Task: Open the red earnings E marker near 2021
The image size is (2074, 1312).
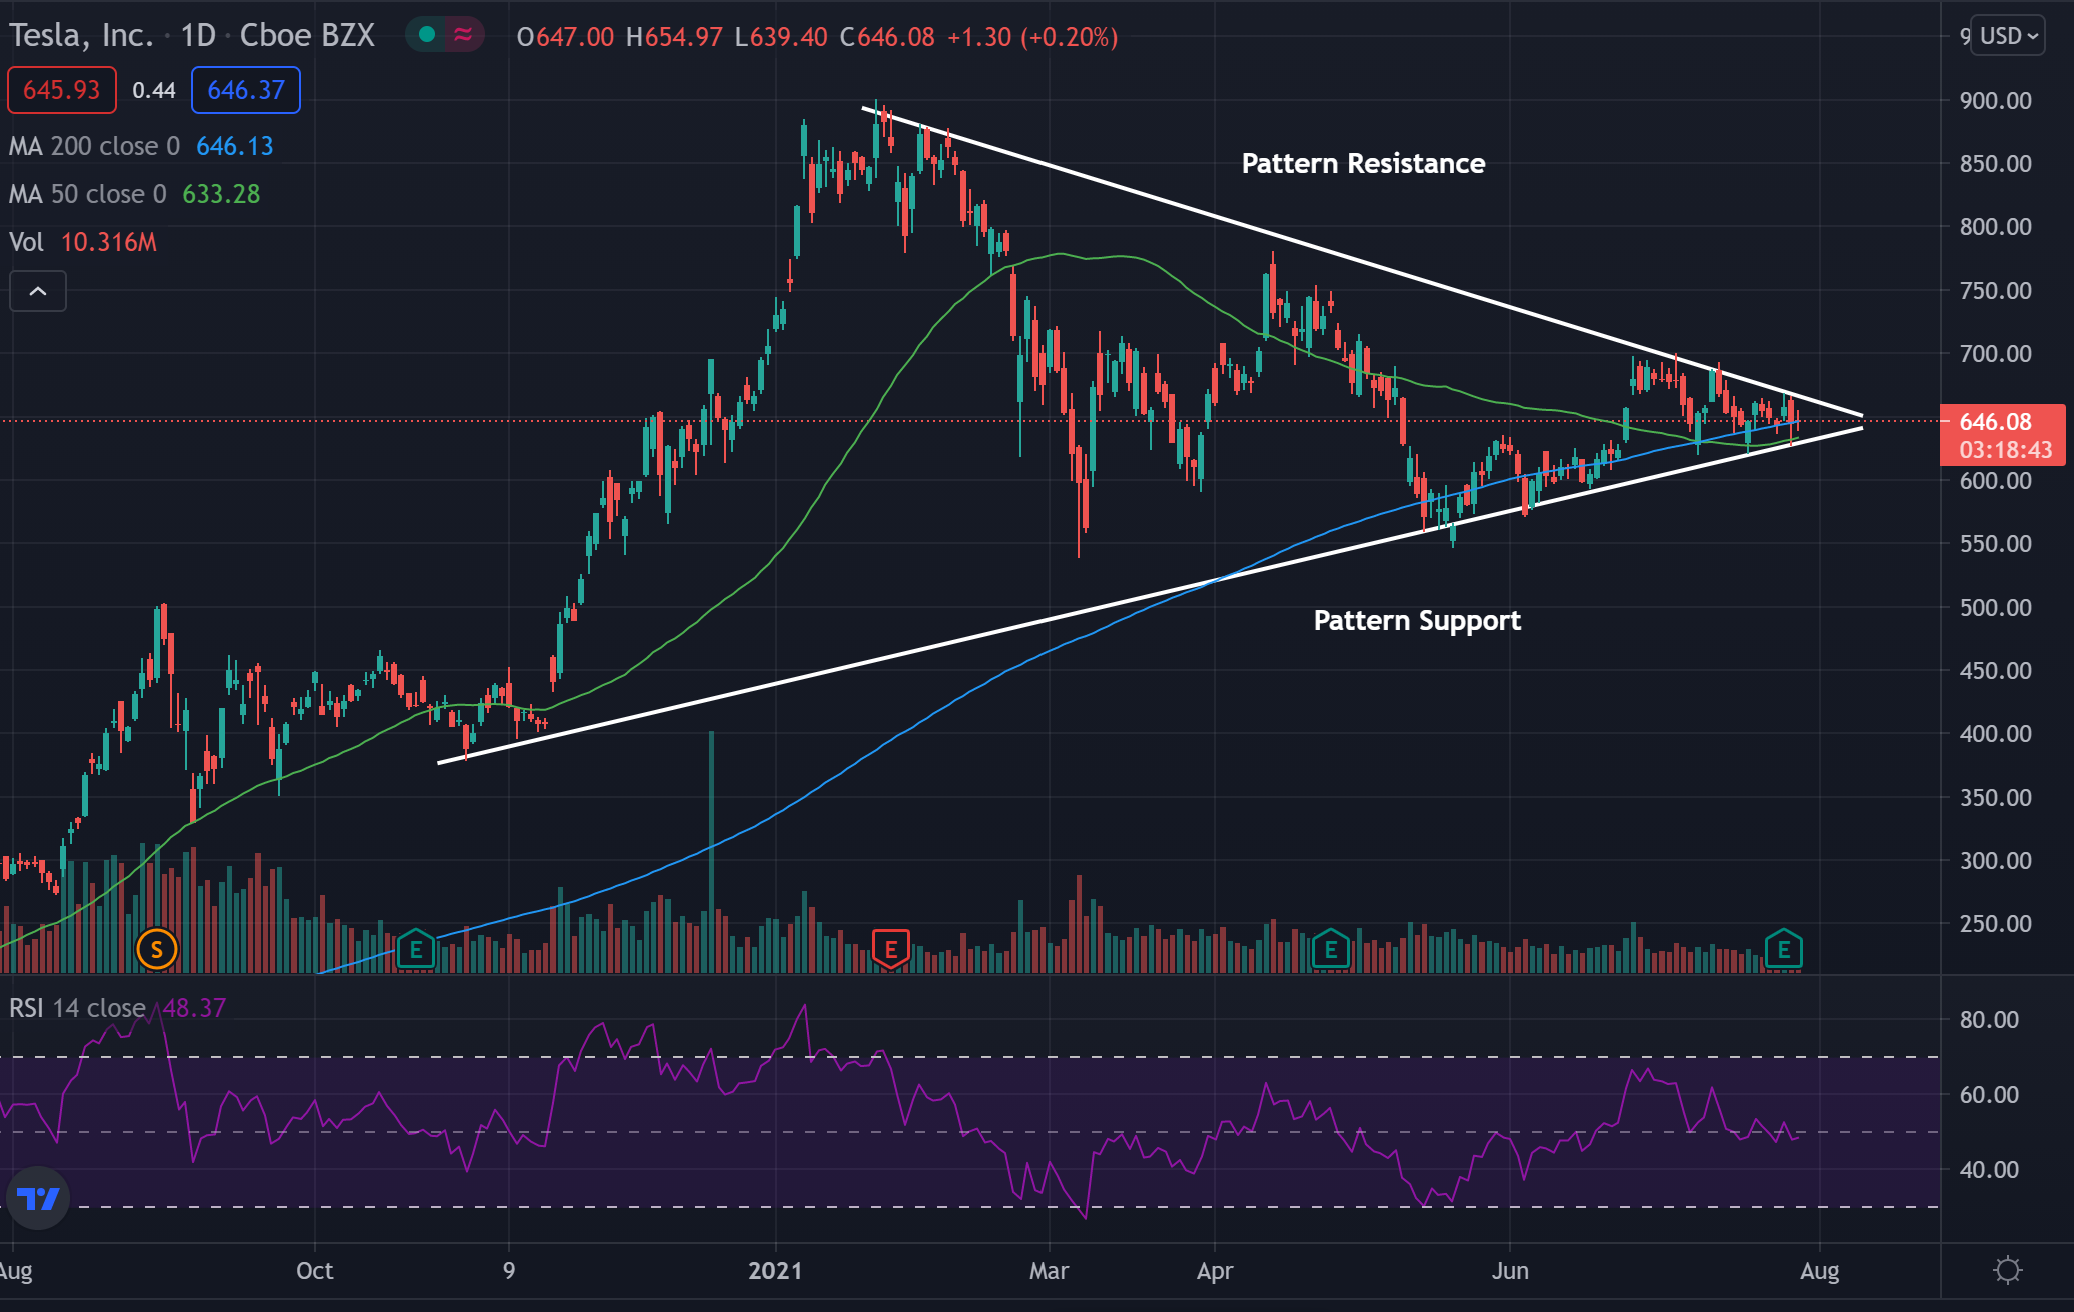Action: point(890,949)
